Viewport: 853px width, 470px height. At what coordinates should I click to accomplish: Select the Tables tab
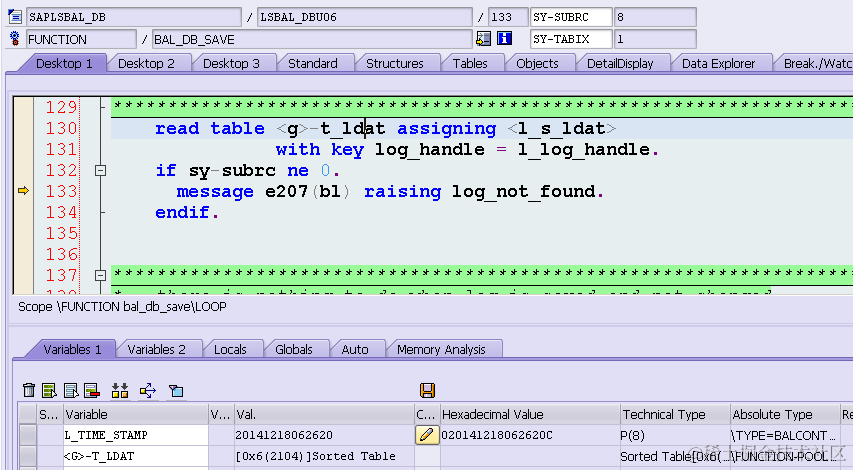point(470,64)
